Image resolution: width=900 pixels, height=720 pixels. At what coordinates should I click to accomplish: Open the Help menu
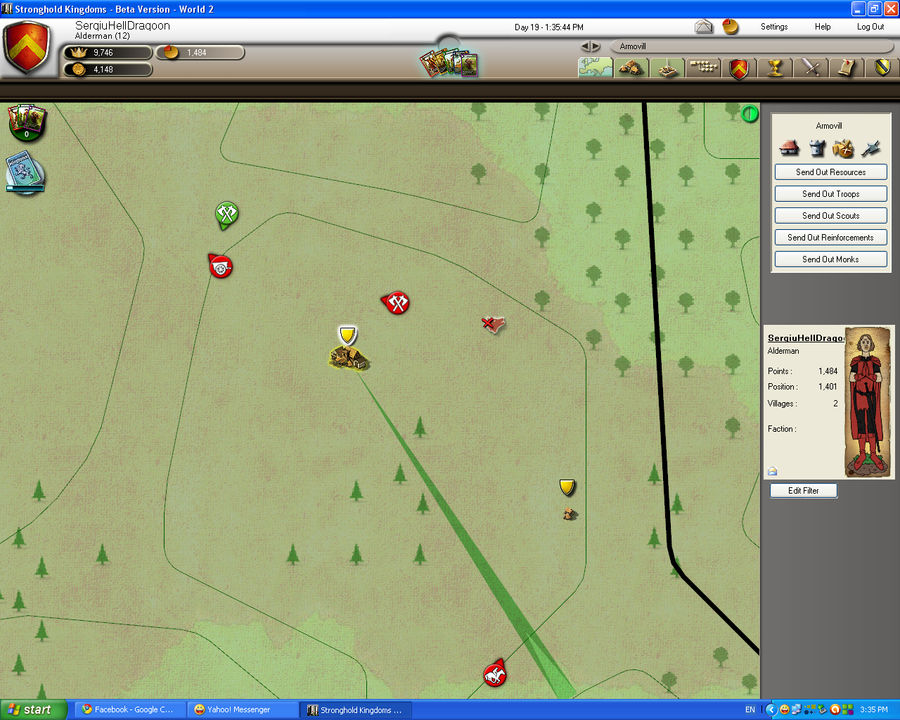click(x=823, y=26)
